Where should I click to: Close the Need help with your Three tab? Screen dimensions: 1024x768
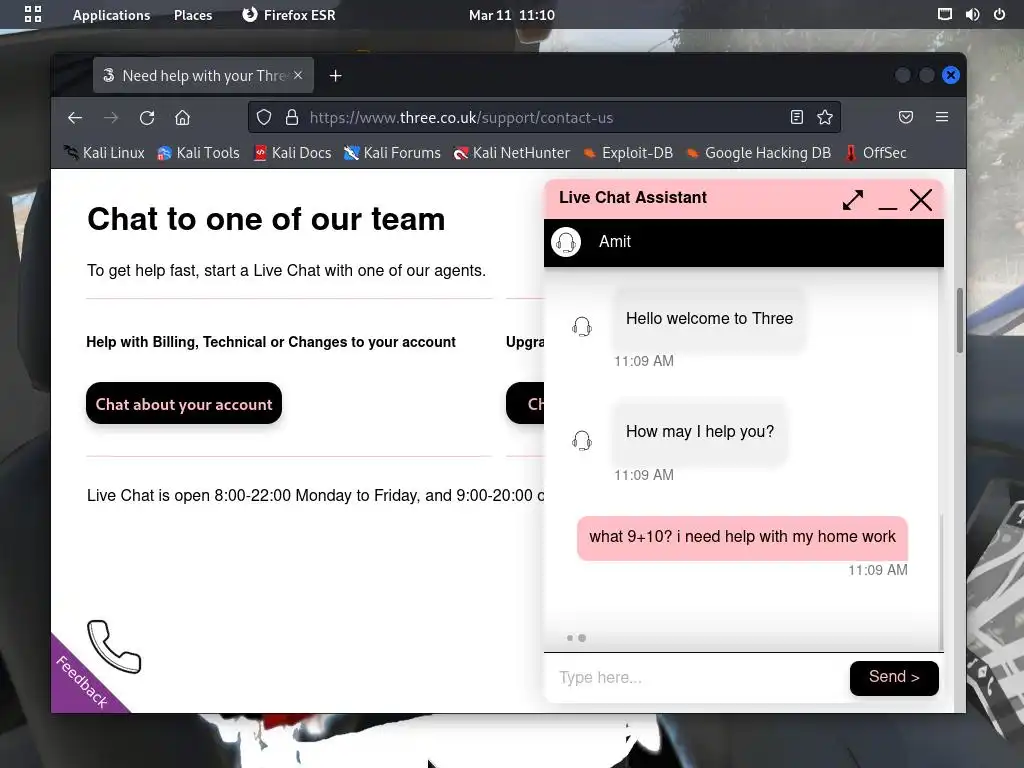coord(298,75)
